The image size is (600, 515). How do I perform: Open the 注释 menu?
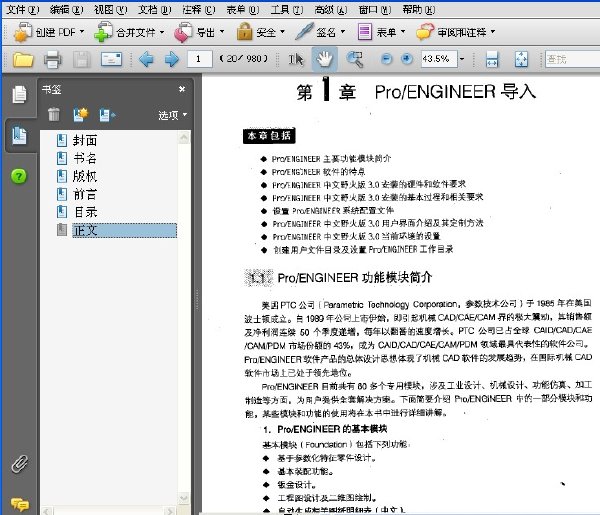199,10
